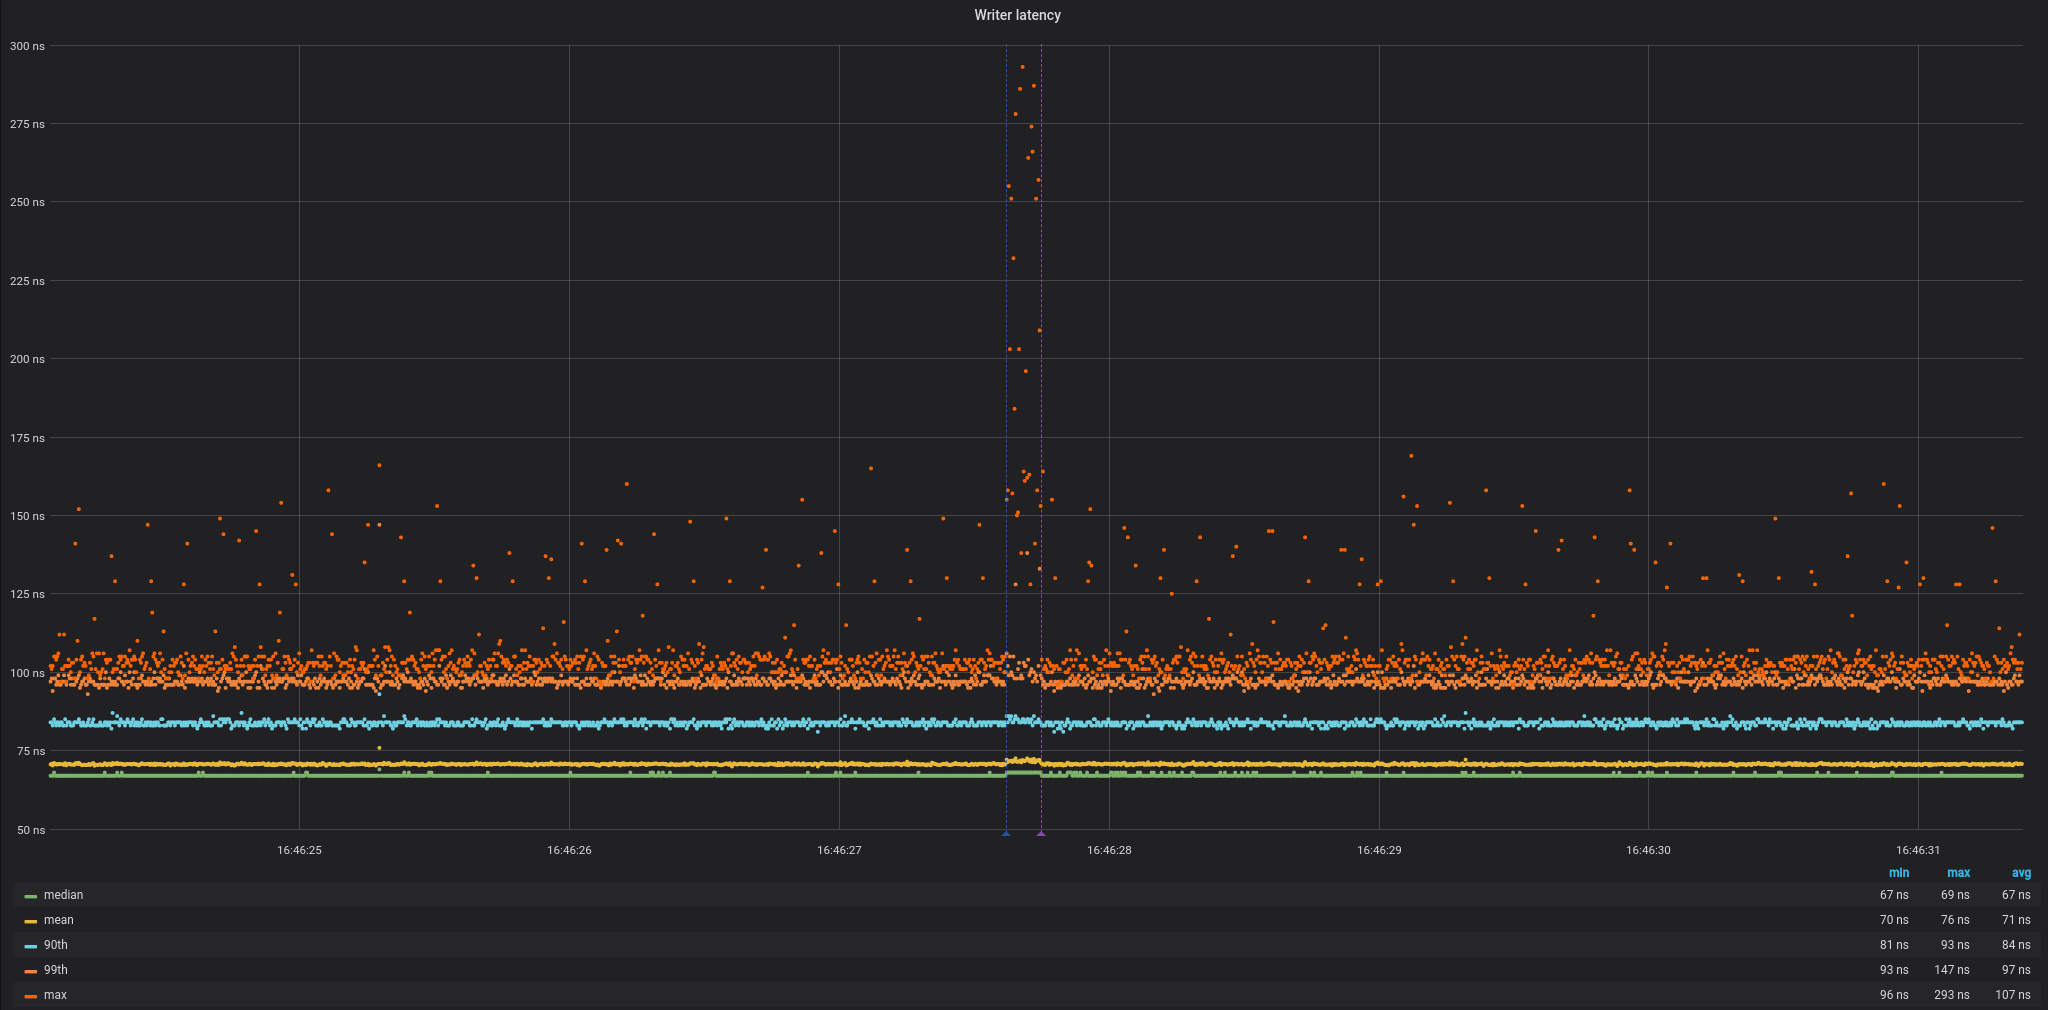Sort legend by min column header
This screenshot has height=1010, width=2048.
click(x=1899, y=873)
